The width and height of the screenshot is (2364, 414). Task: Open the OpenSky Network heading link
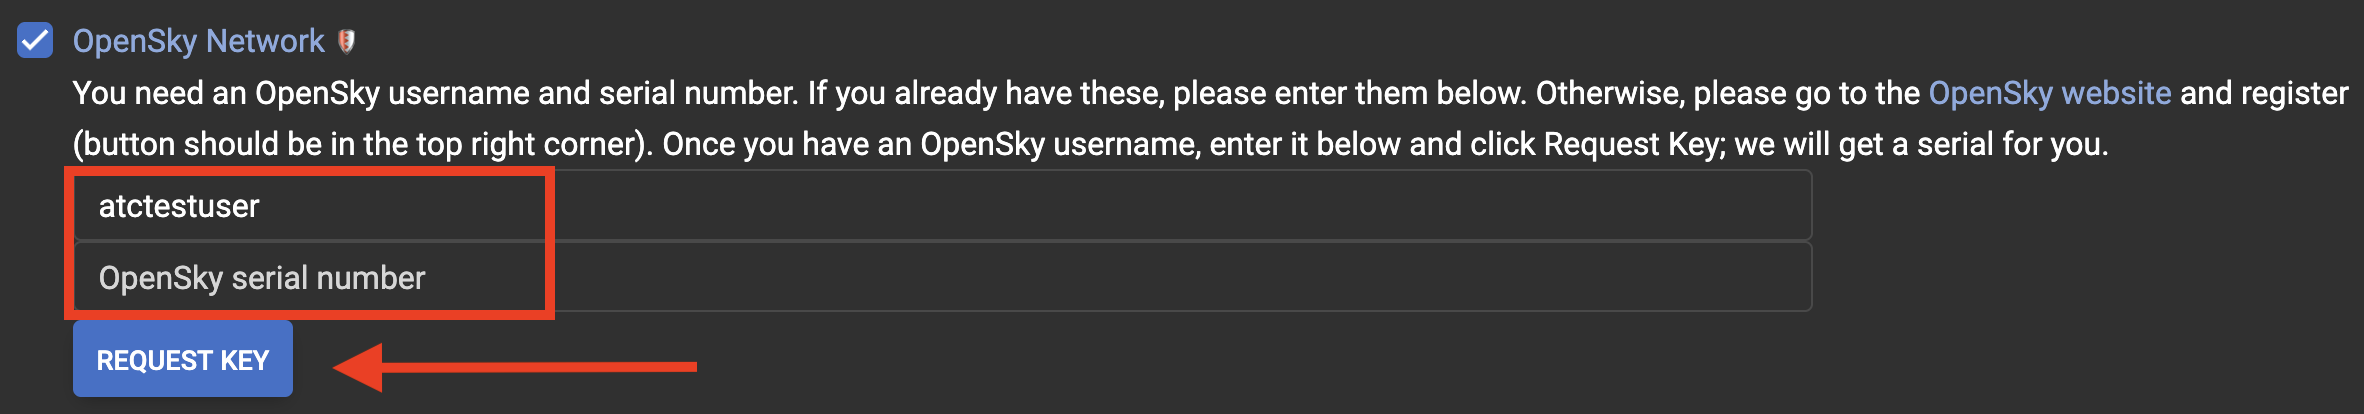198,41
